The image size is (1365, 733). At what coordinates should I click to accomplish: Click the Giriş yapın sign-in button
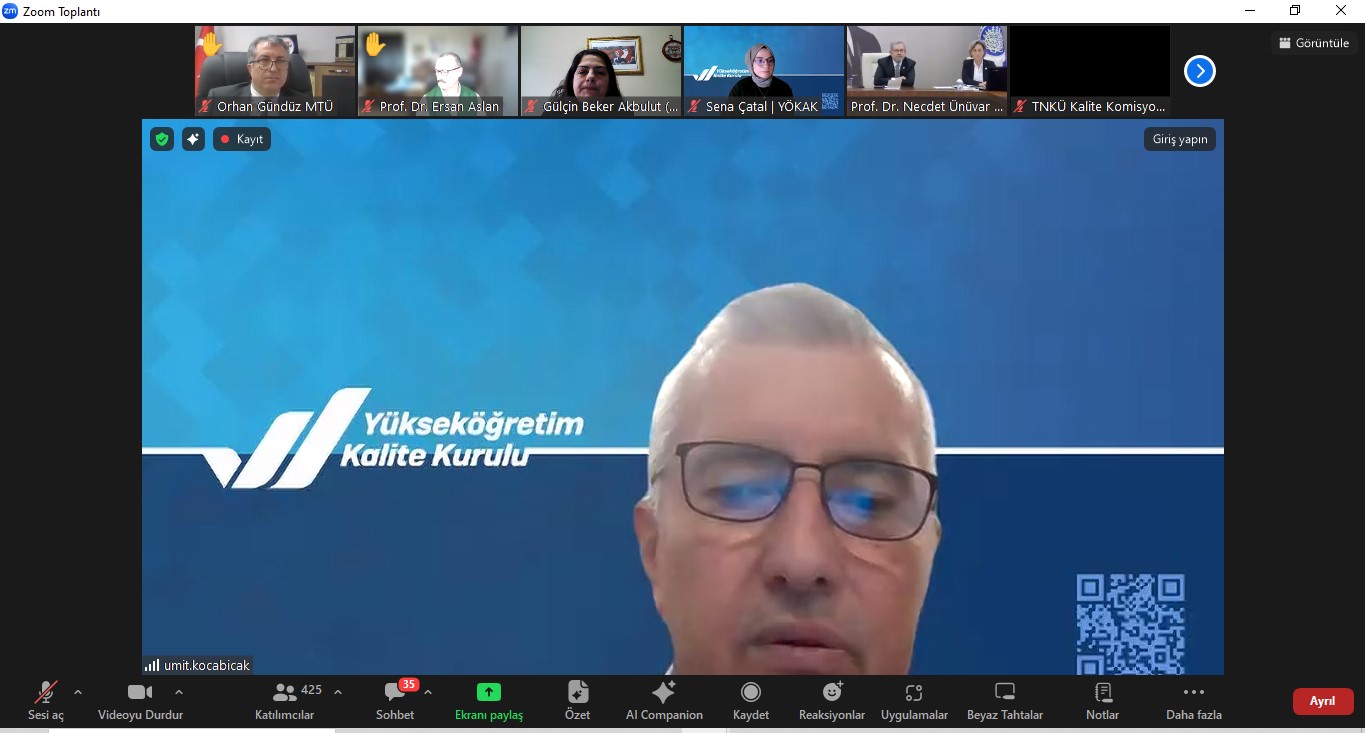click(1180, 139)
